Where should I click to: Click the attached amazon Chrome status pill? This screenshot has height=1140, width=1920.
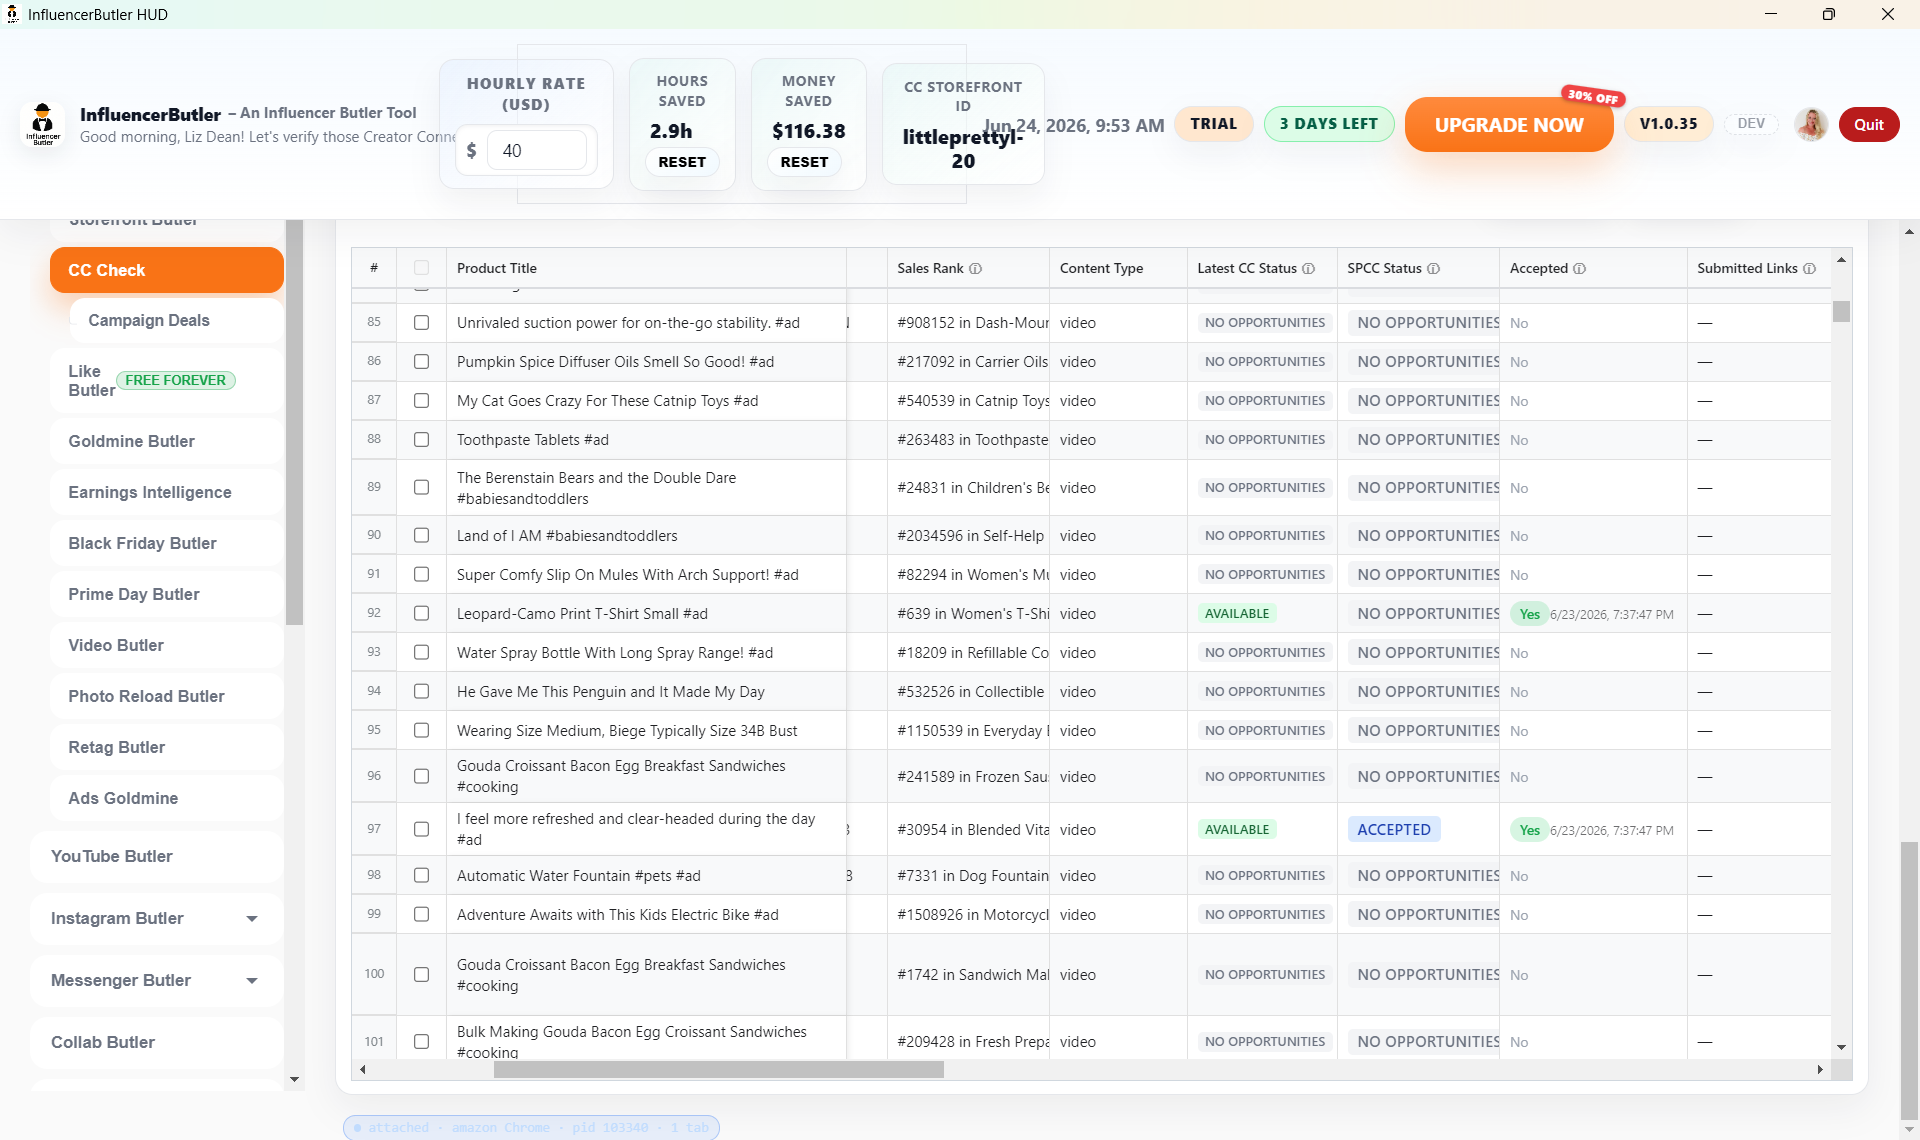click(x=531, y=1127)
